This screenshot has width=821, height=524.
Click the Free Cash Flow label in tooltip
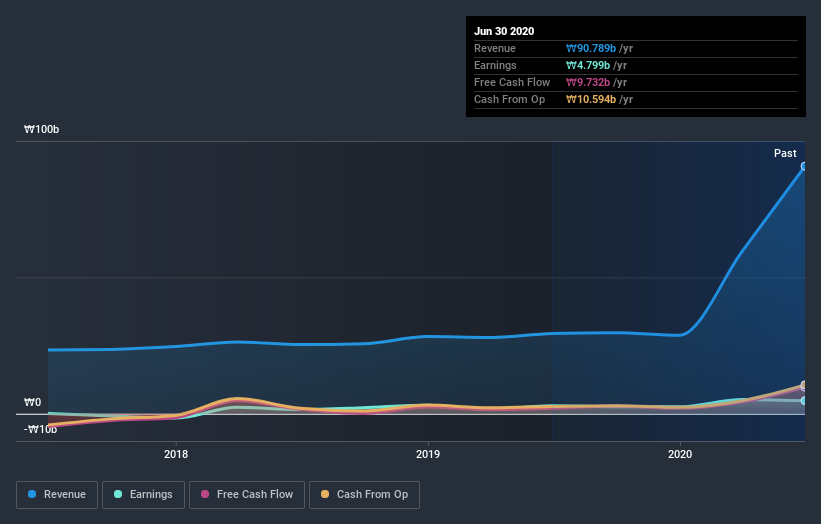[512, 82]
